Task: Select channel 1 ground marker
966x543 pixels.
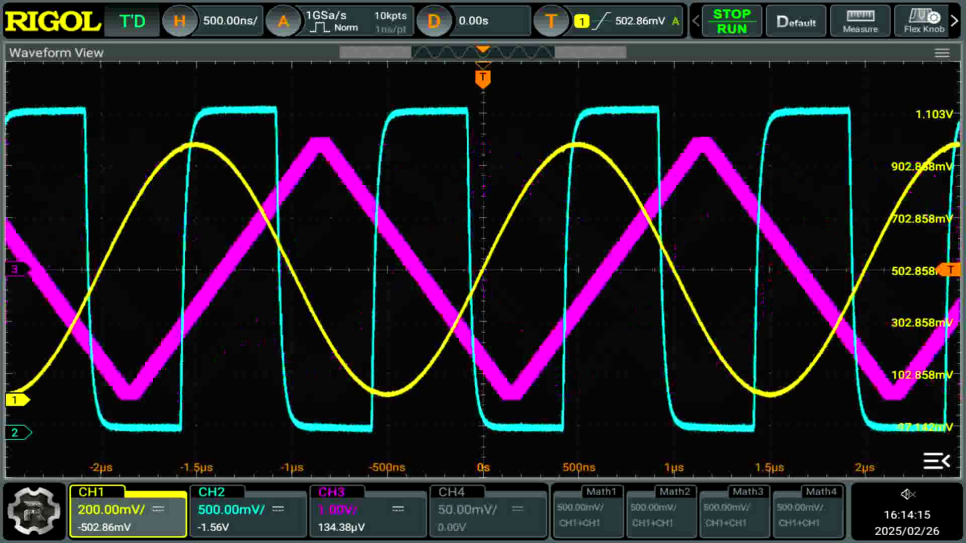Action: point(17,400)
